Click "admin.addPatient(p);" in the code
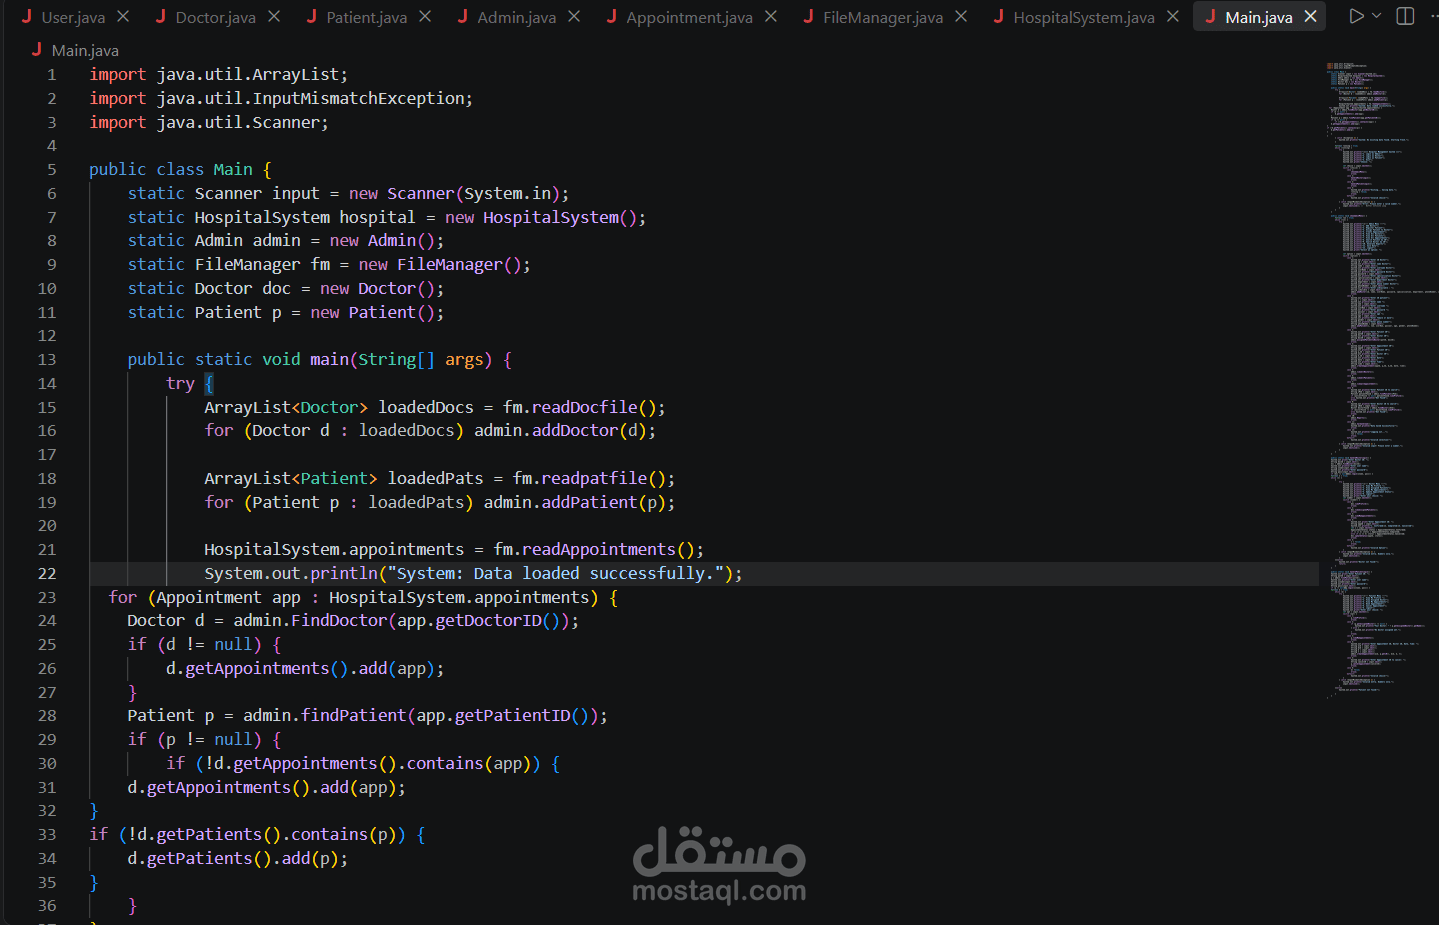1439x925 pixels. tap(580, 502)
